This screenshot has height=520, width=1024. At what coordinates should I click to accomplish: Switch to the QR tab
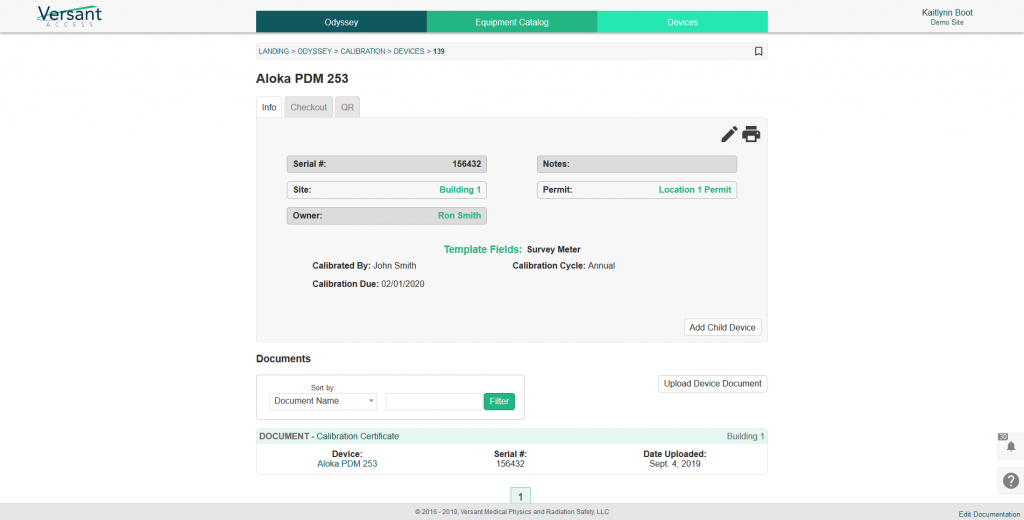(x=347, y=107)
